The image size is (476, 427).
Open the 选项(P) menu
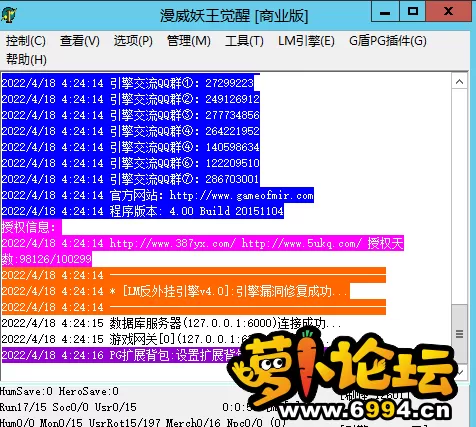pos(133,41)
